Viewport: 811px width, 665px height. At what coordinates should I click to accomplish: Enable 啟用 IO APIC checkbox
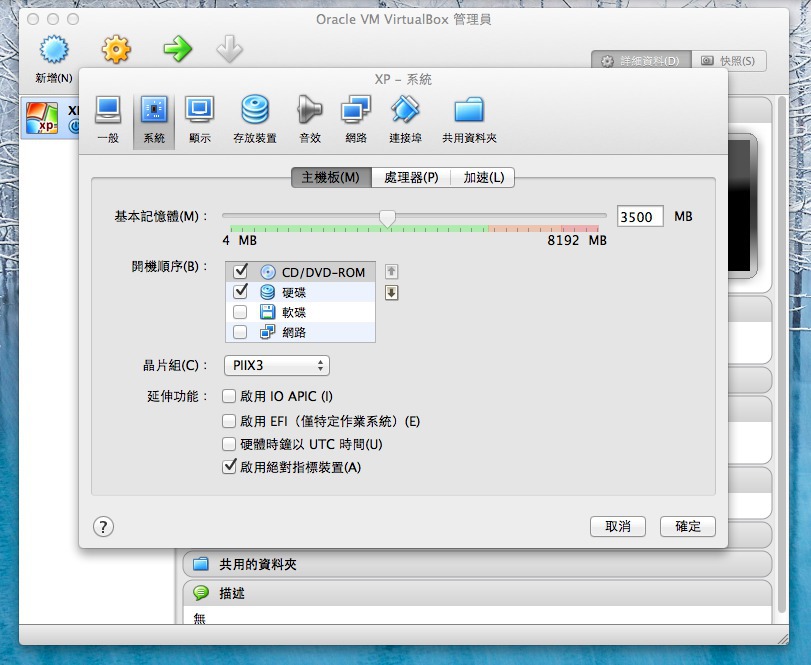coord(229,396)
